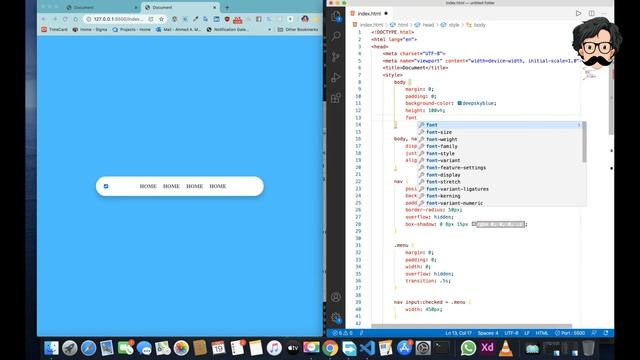Screen dimensions: 640x360
Task: Open the Run and Debug view
Action: tap(336, 78)
